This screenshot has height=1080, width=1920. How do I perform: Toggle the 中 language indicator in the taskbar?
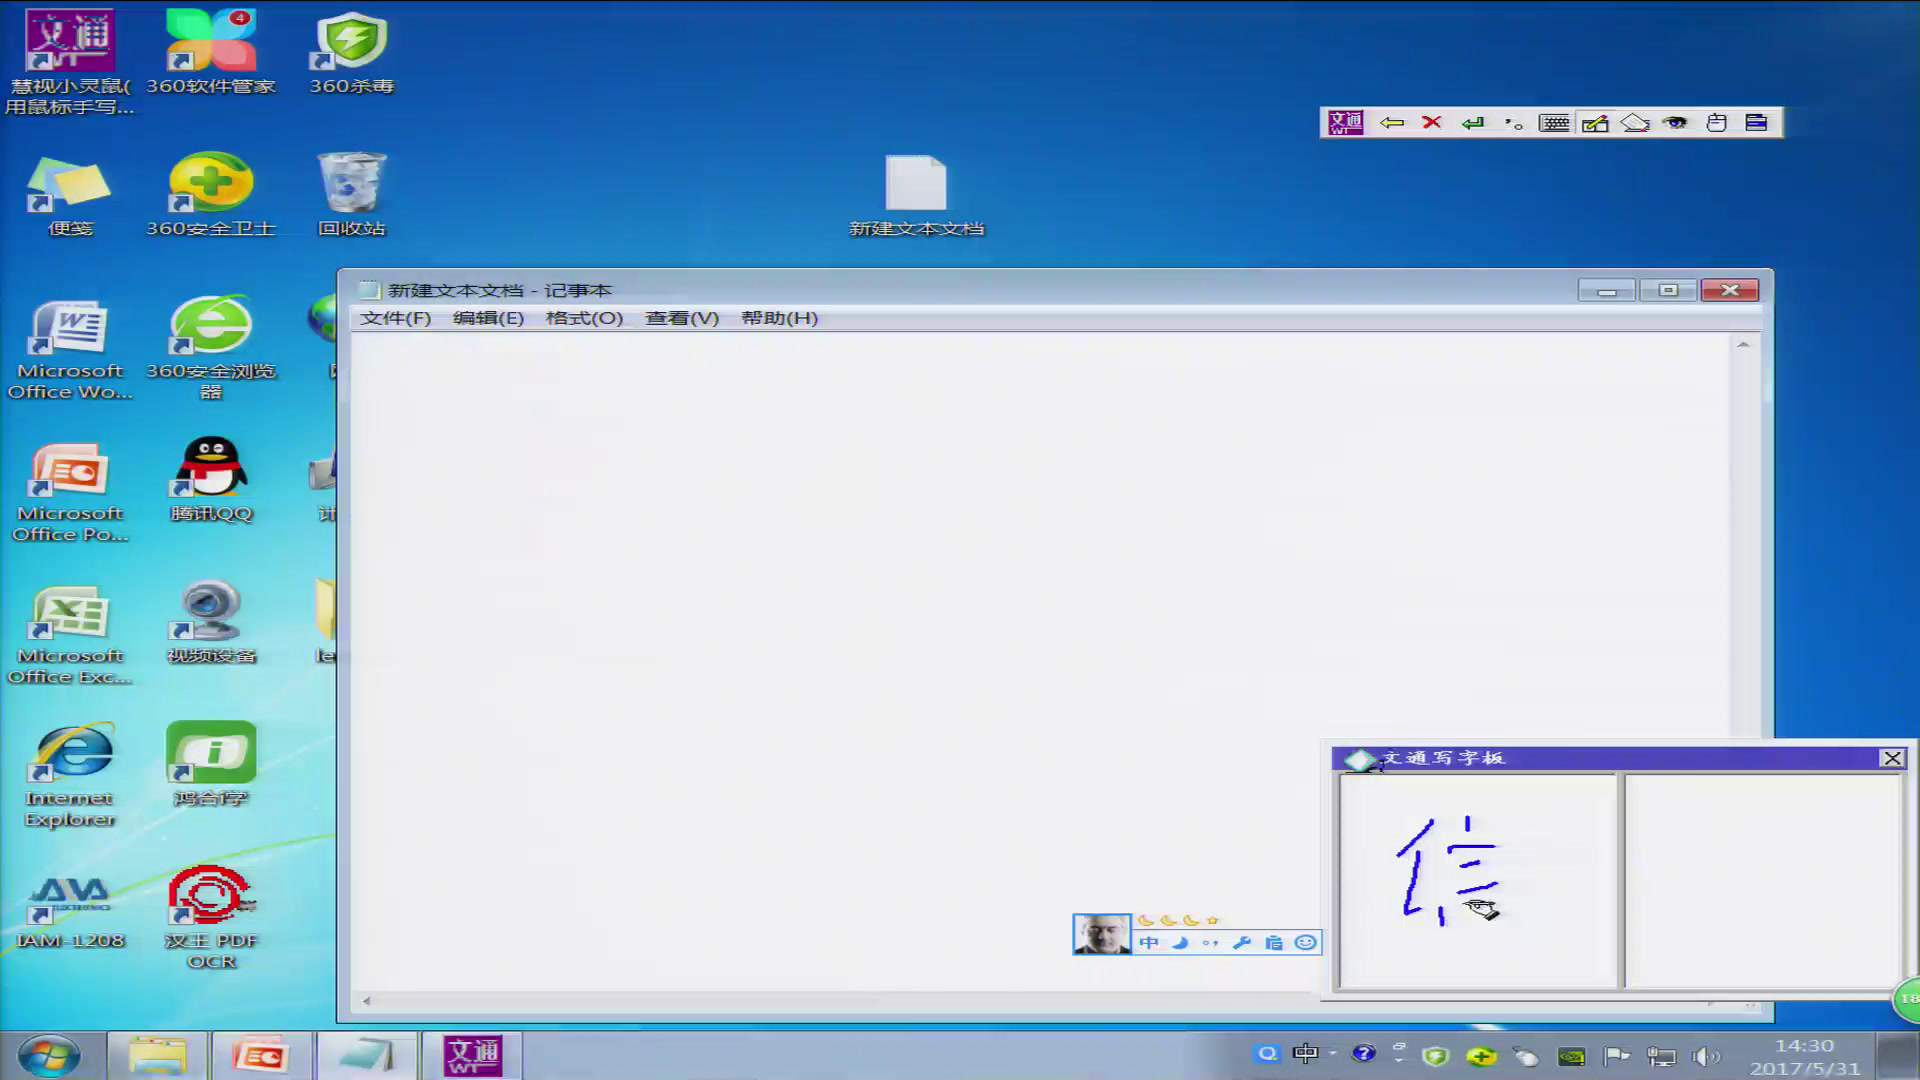coord(1304,1053)
